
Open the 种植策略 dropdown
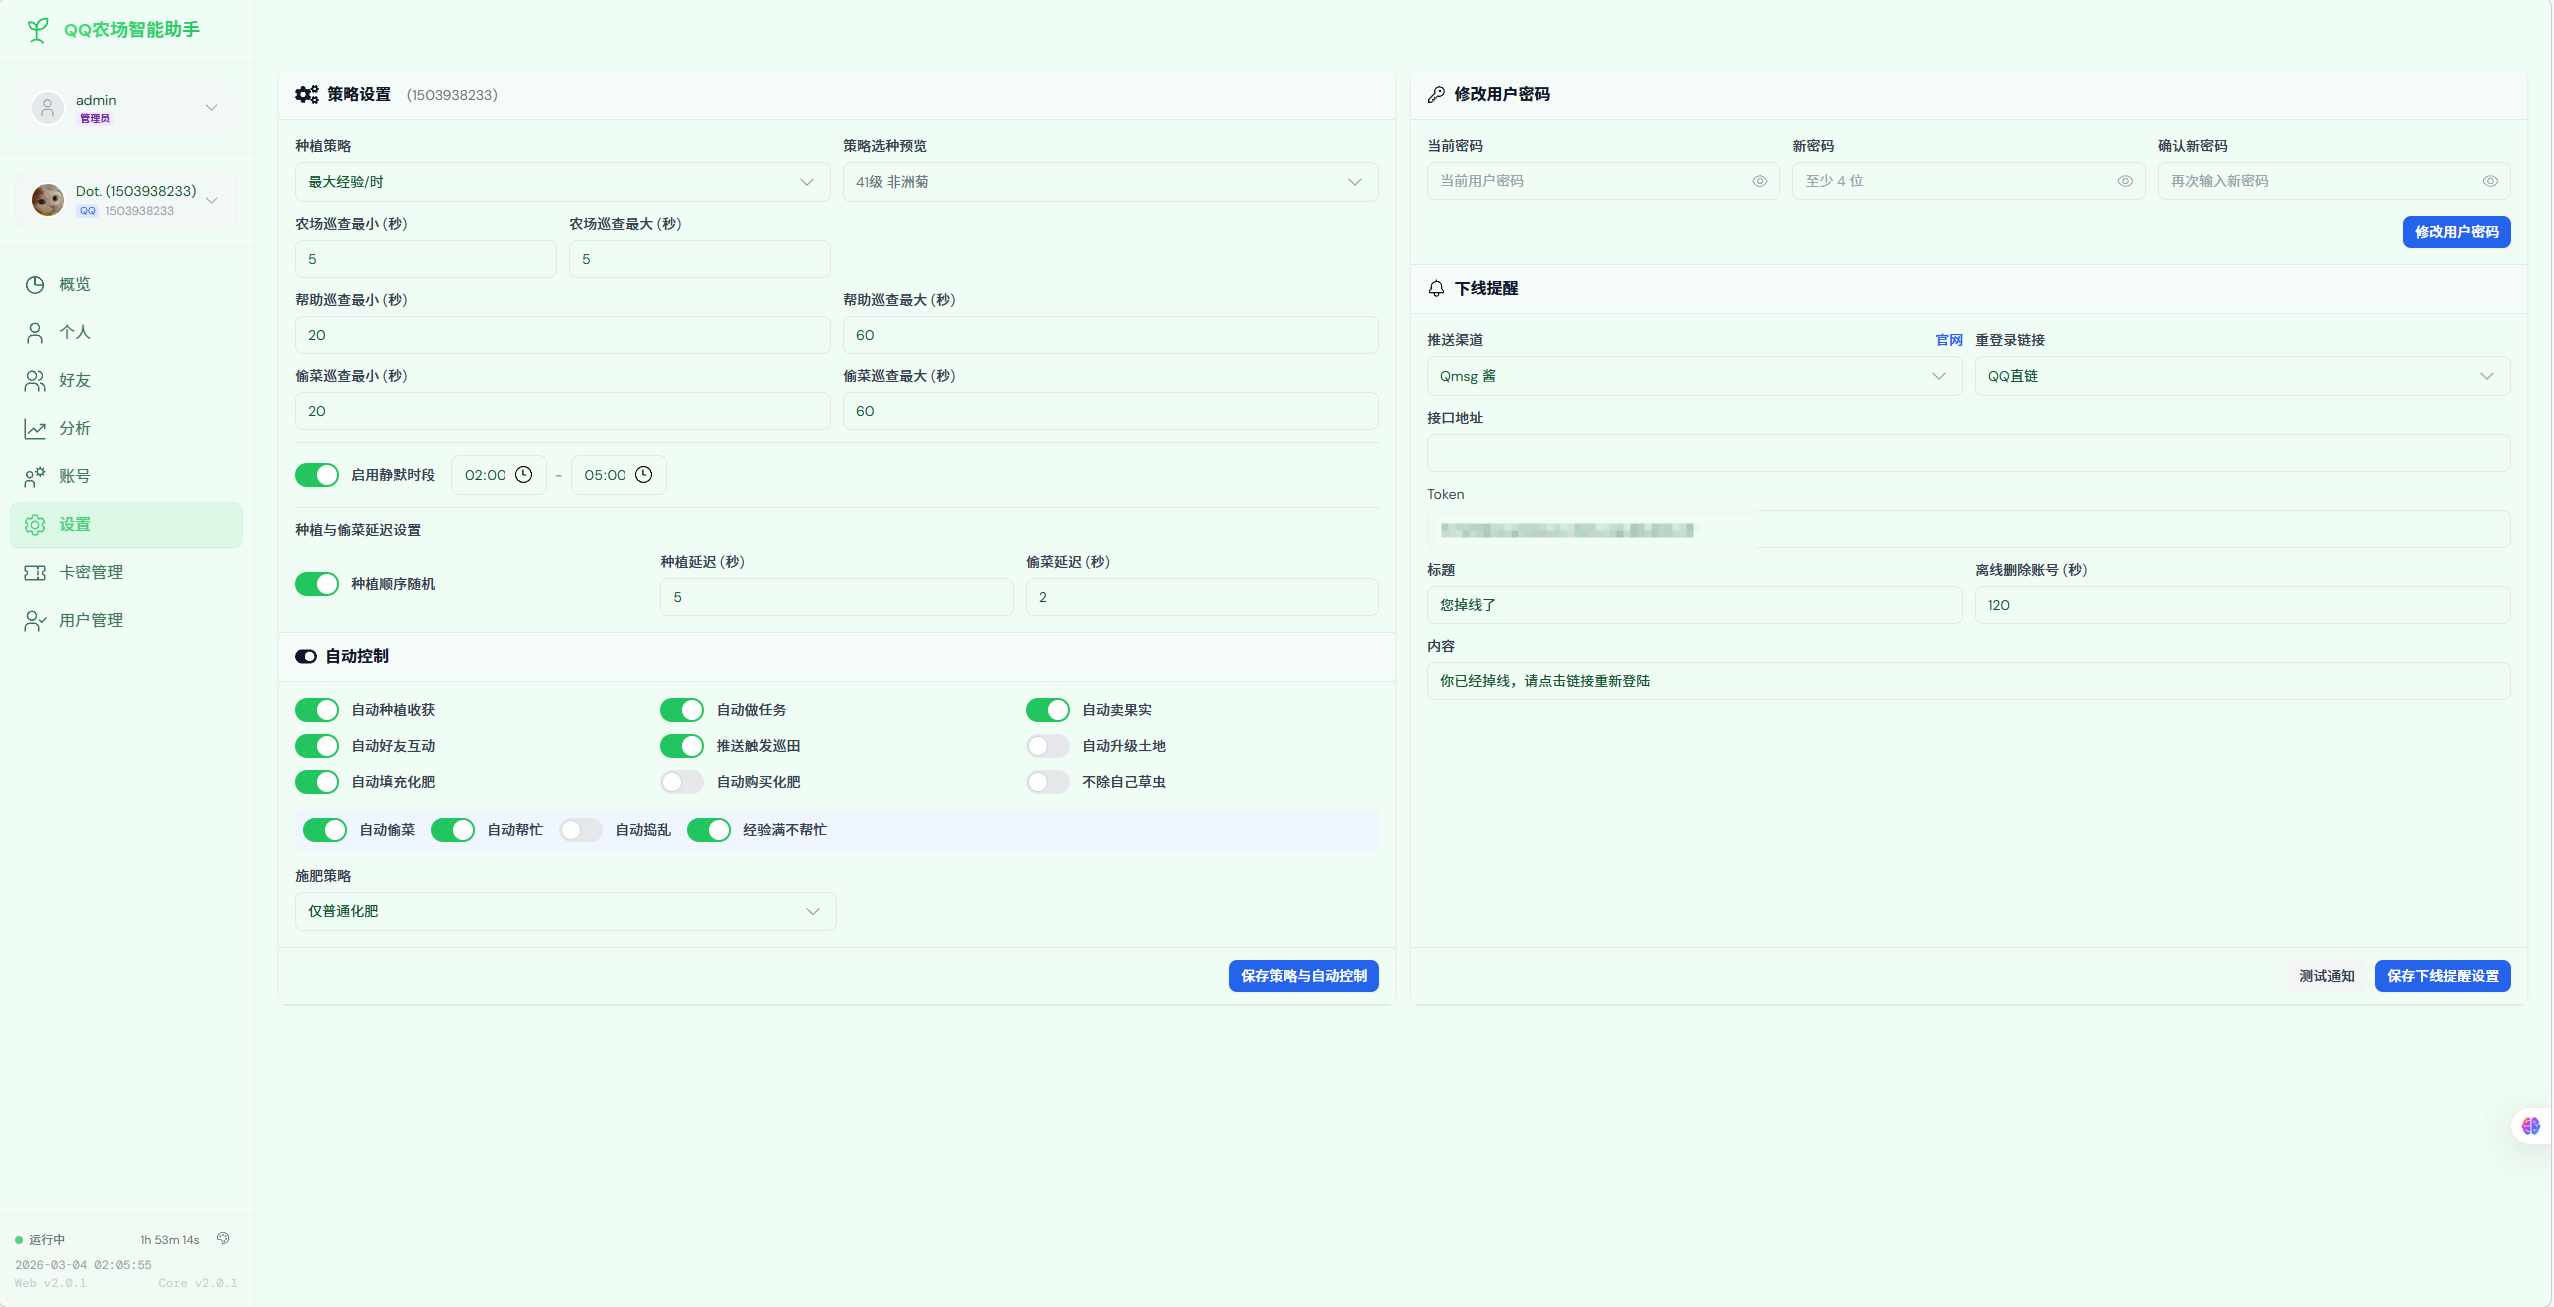[562, 182]
